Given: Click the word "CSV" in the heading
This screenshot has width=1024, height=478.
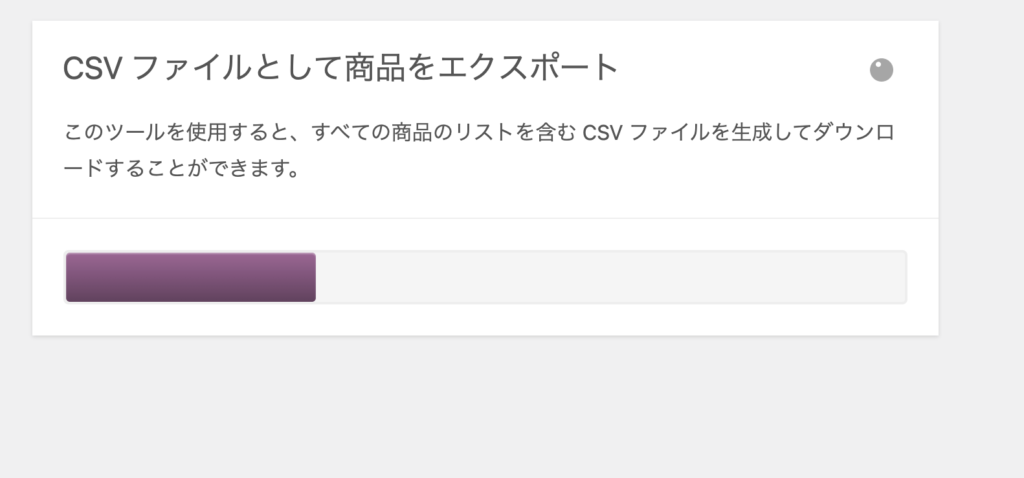Looking at the screenshot, I should click(x=92, y=68).
